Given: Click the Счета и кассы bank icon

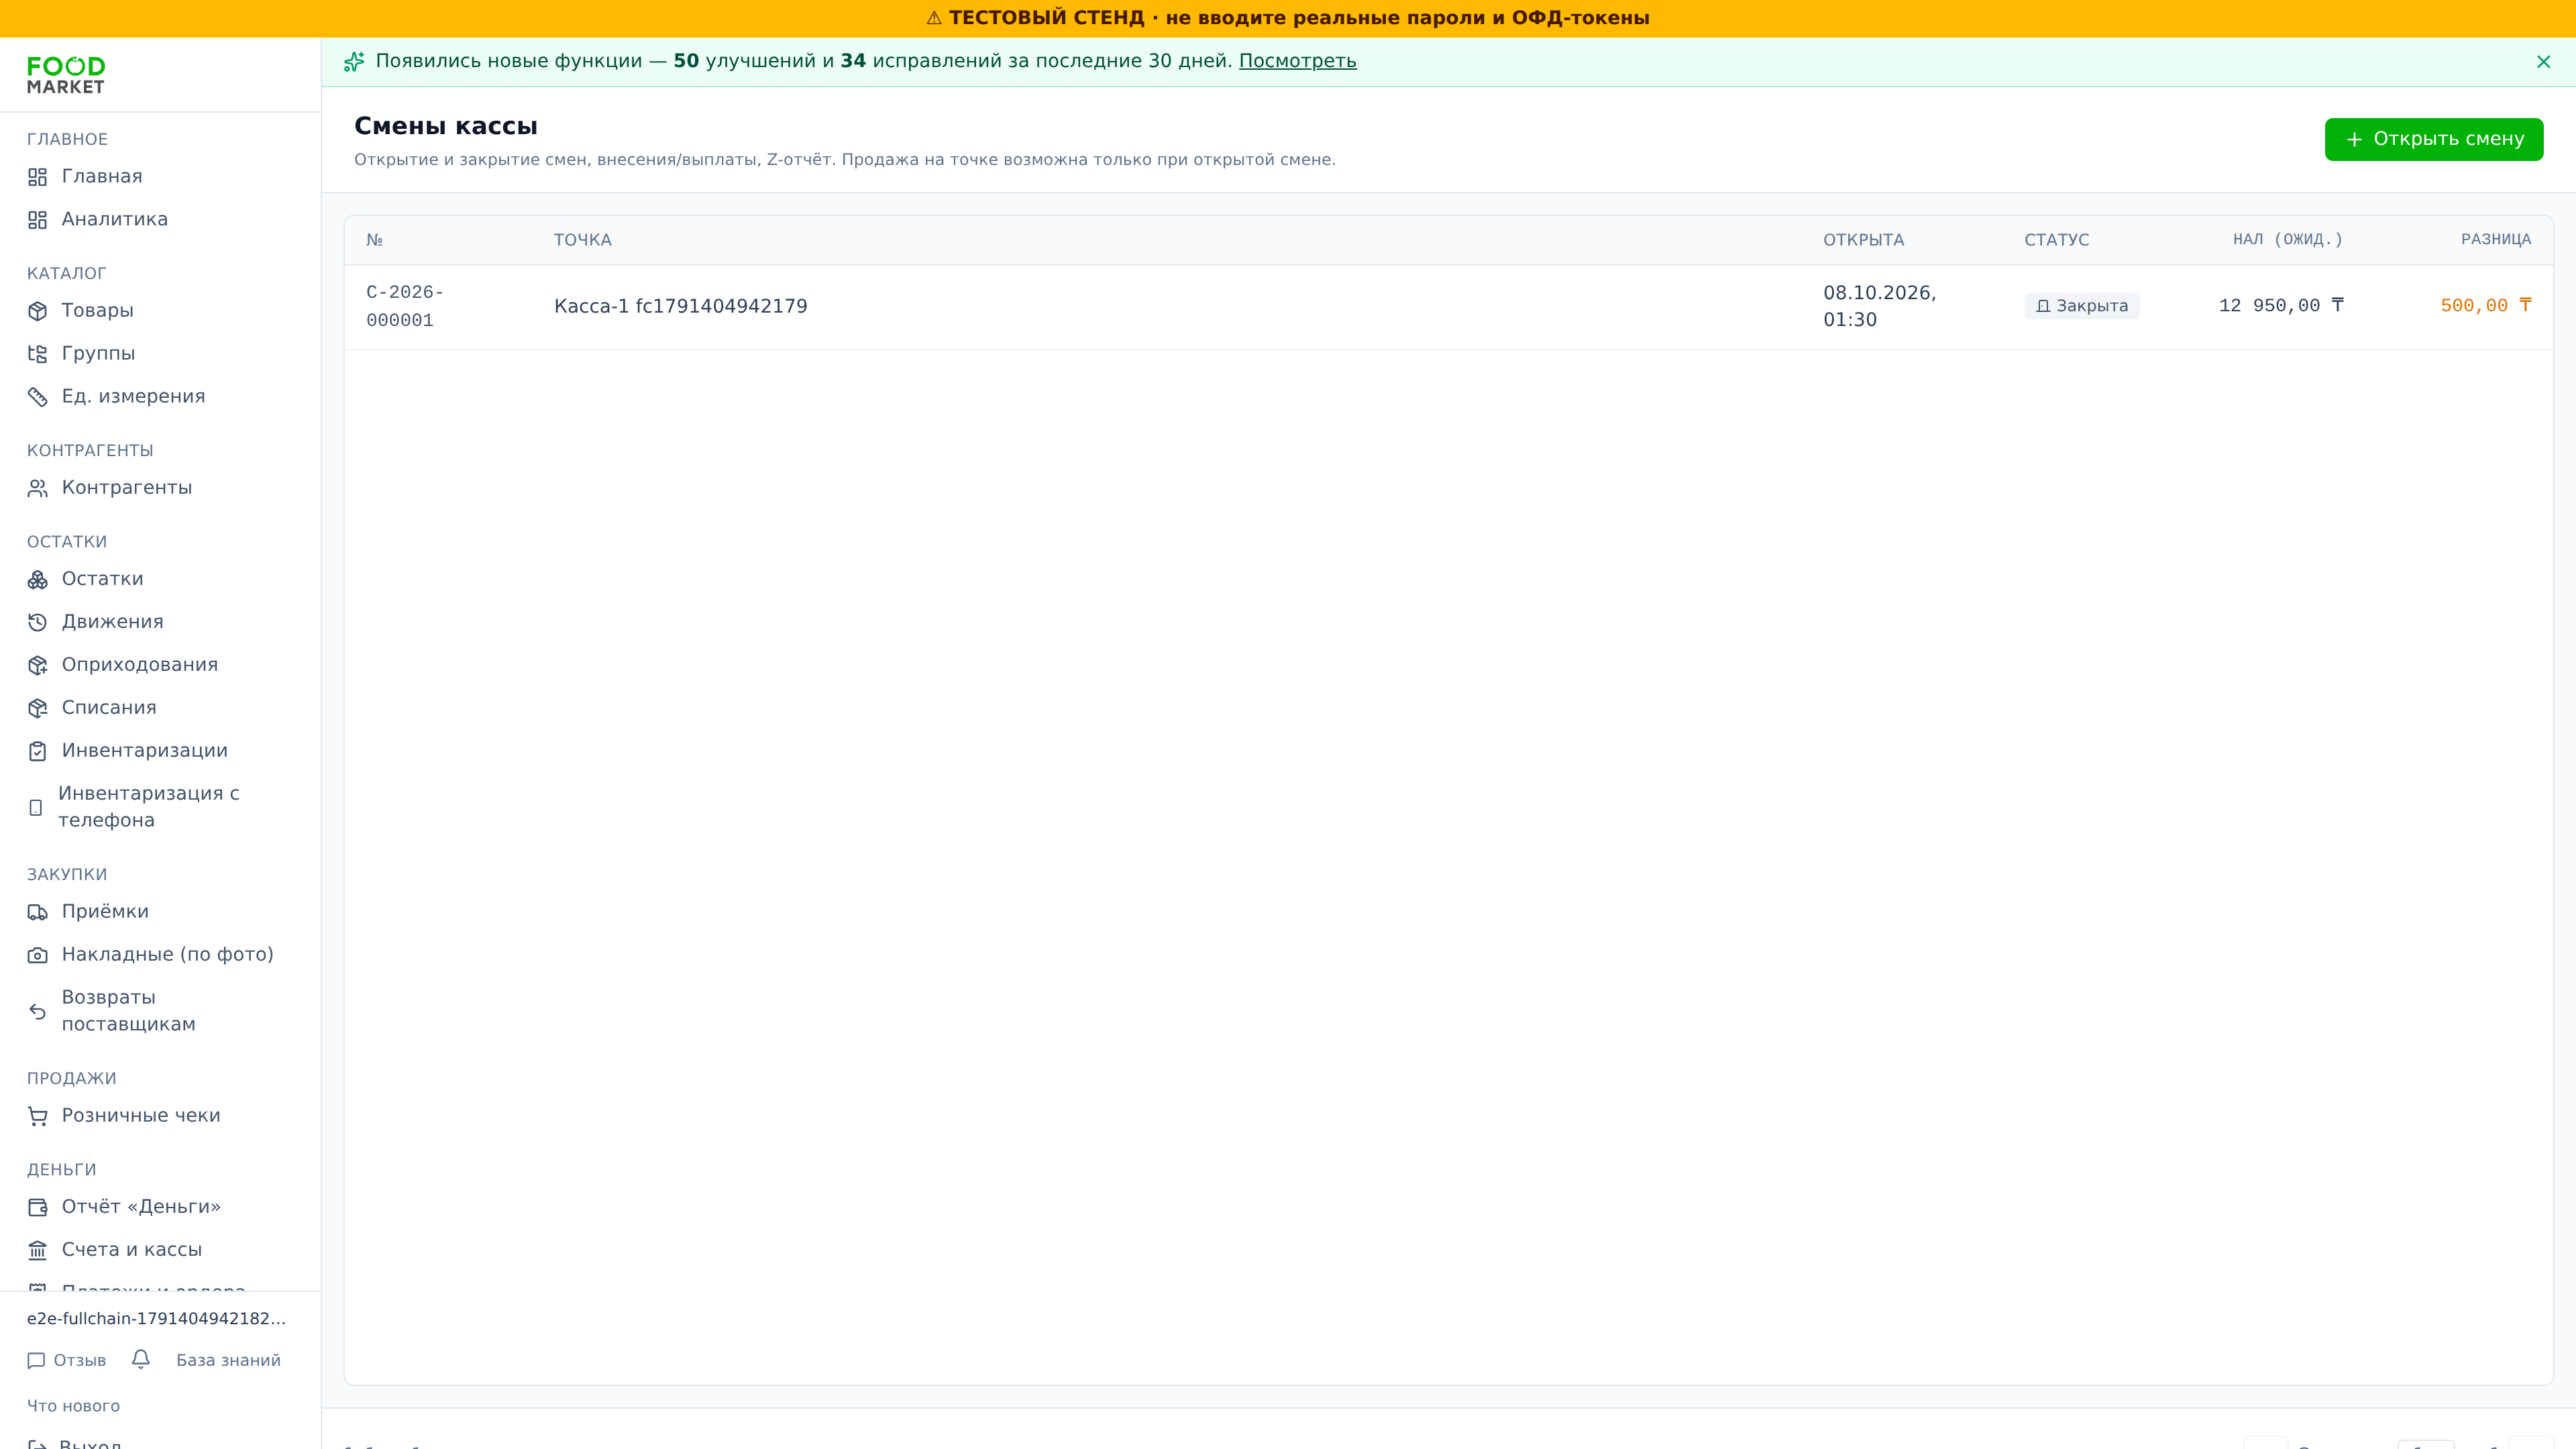Looking at the screenshot, I should coord(38,1250).
